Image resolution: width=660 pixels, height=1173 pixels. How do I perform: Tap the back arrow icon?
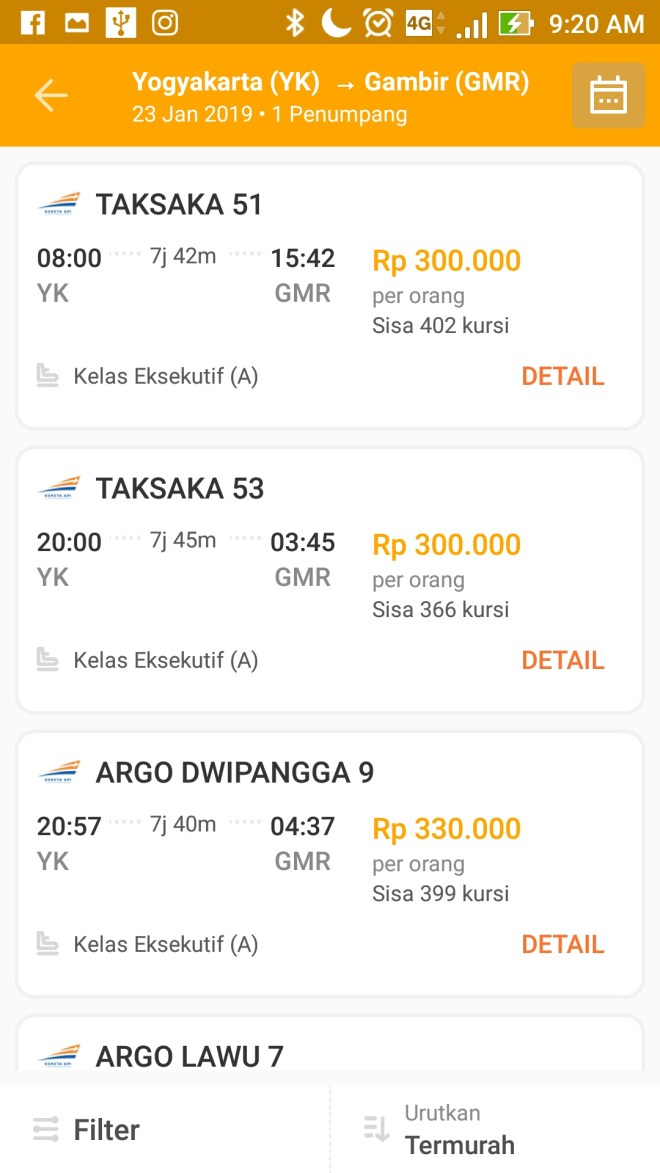(x=51, y=95)
